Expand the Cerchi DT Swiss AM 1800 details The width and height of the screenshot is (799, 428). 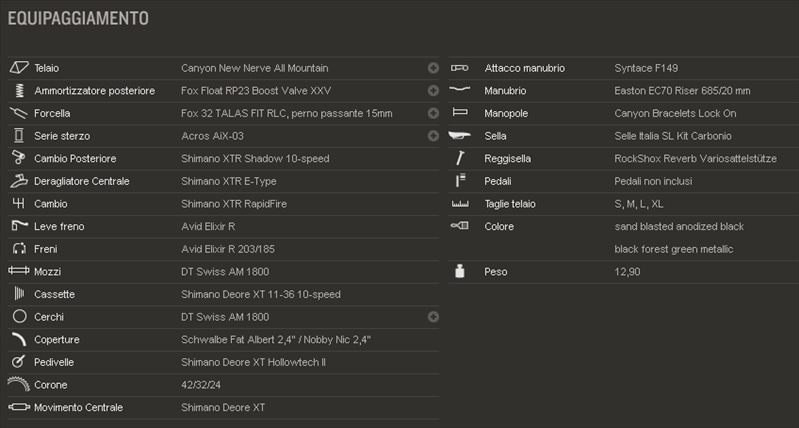point(433,317)
